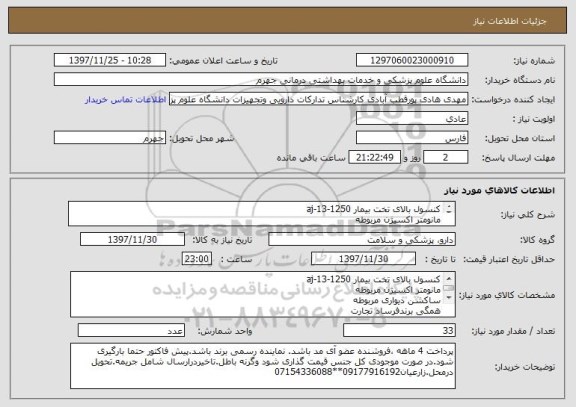Click the up arrow of the specifications scrollbar
This screenshot has width=576, height=407.
pyautogui.click(x=449, y=278)
